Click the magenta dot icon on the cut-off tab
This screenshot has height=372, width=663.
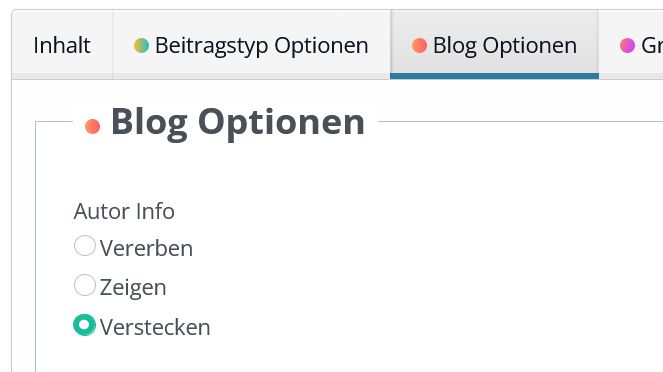pos(627,46)
